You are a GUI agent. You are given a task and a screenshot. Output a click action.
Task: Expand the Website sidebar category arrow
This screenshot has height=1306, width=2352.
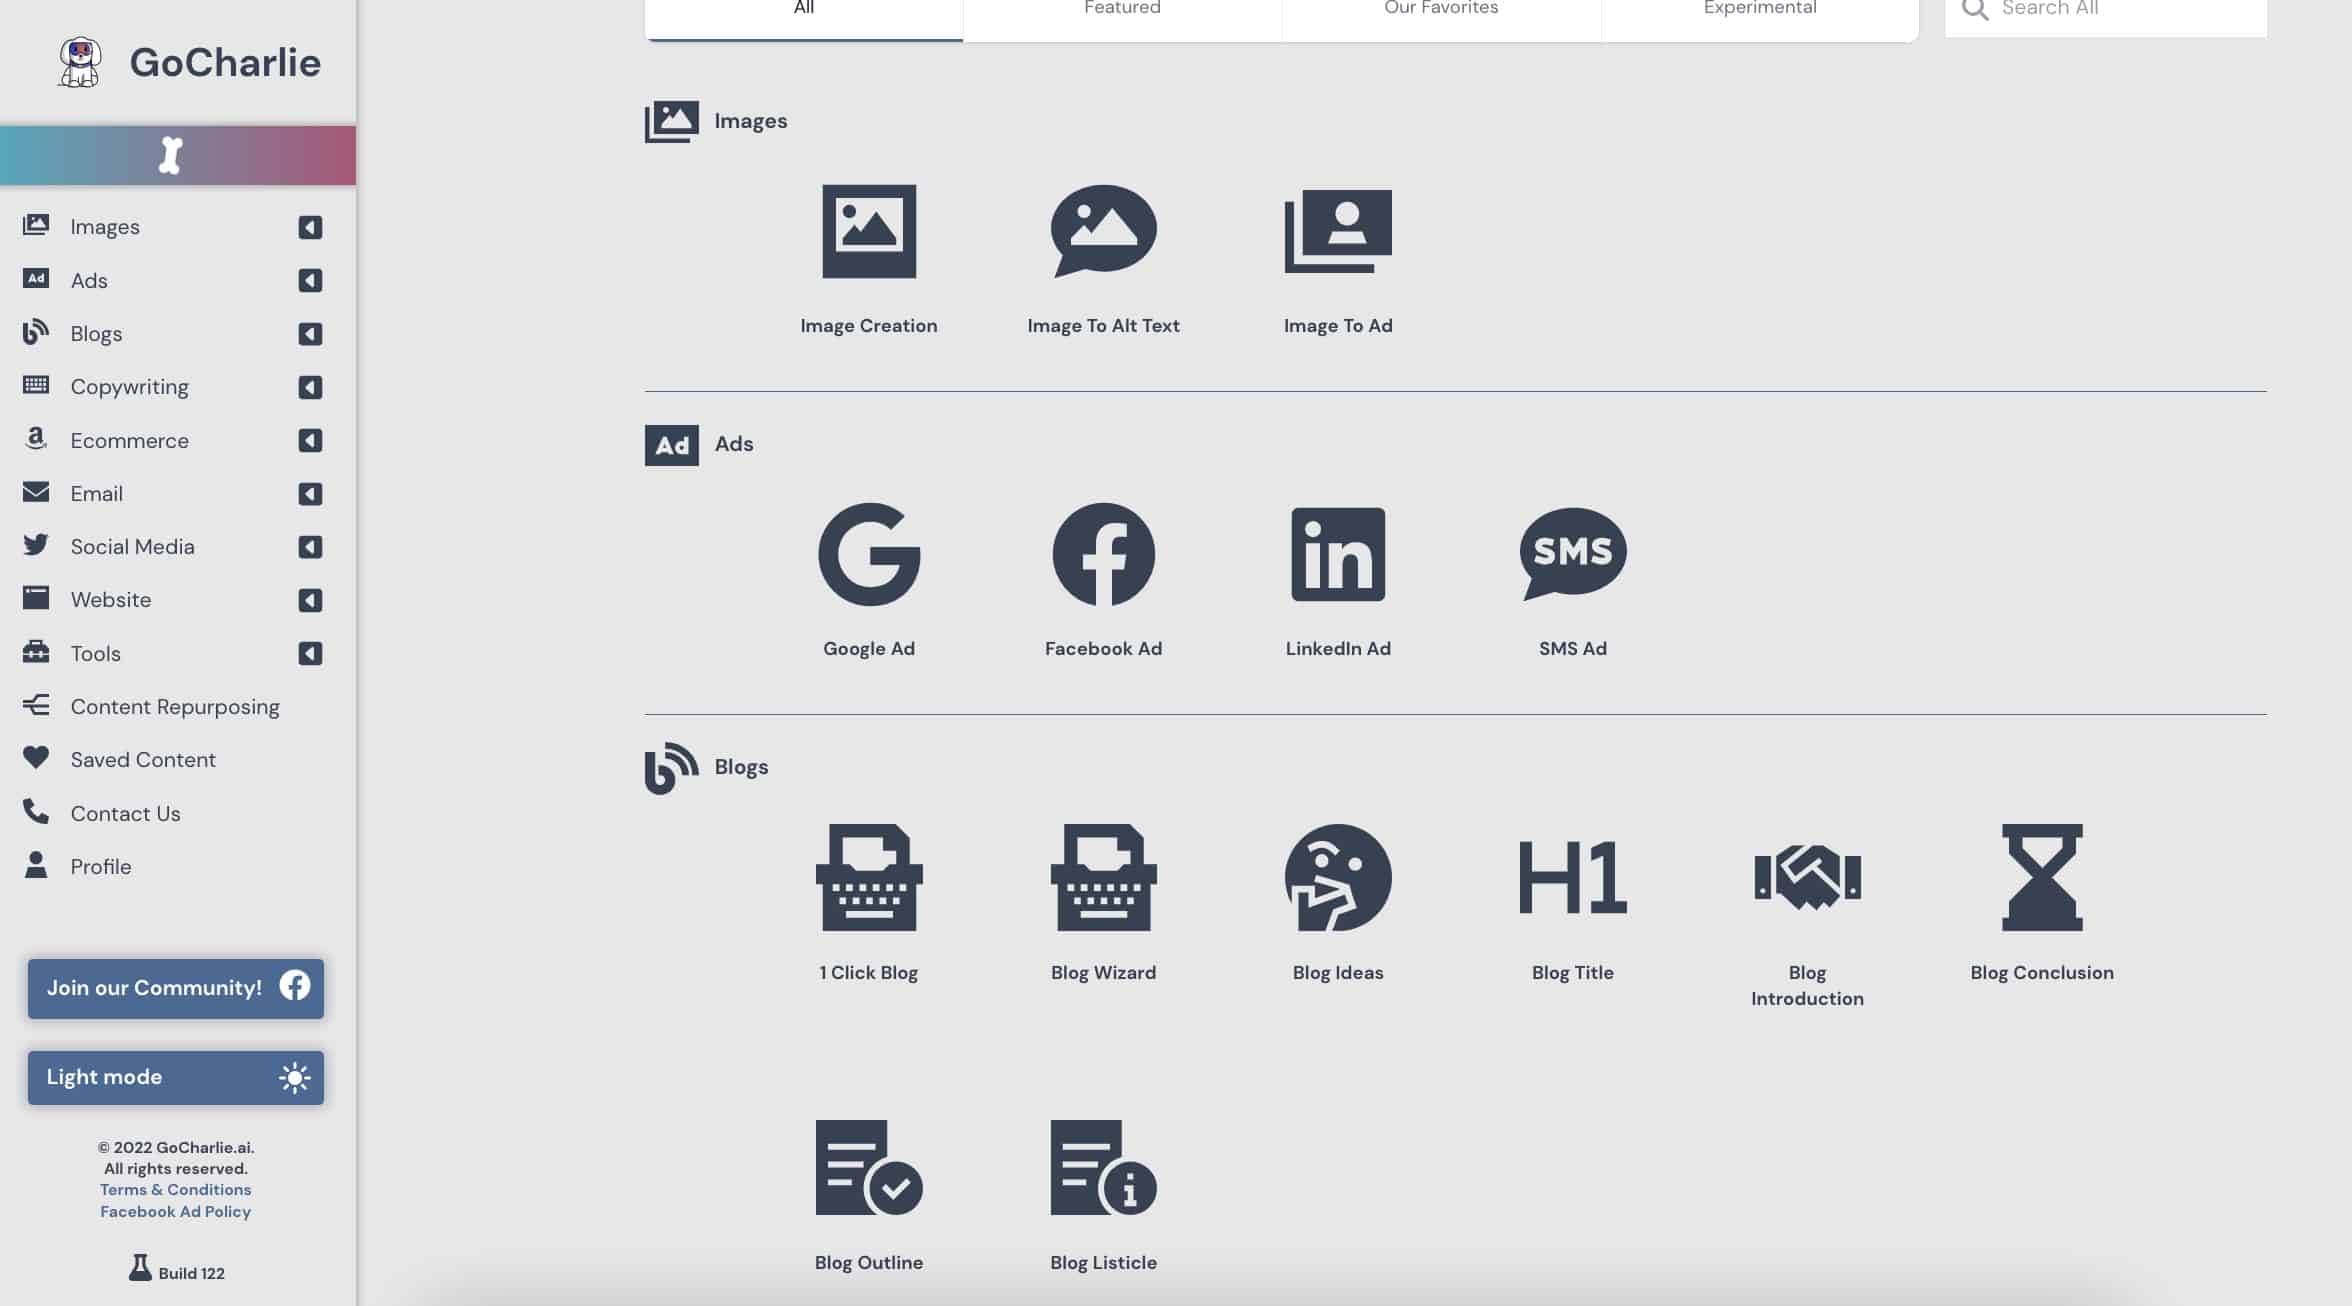310,600
